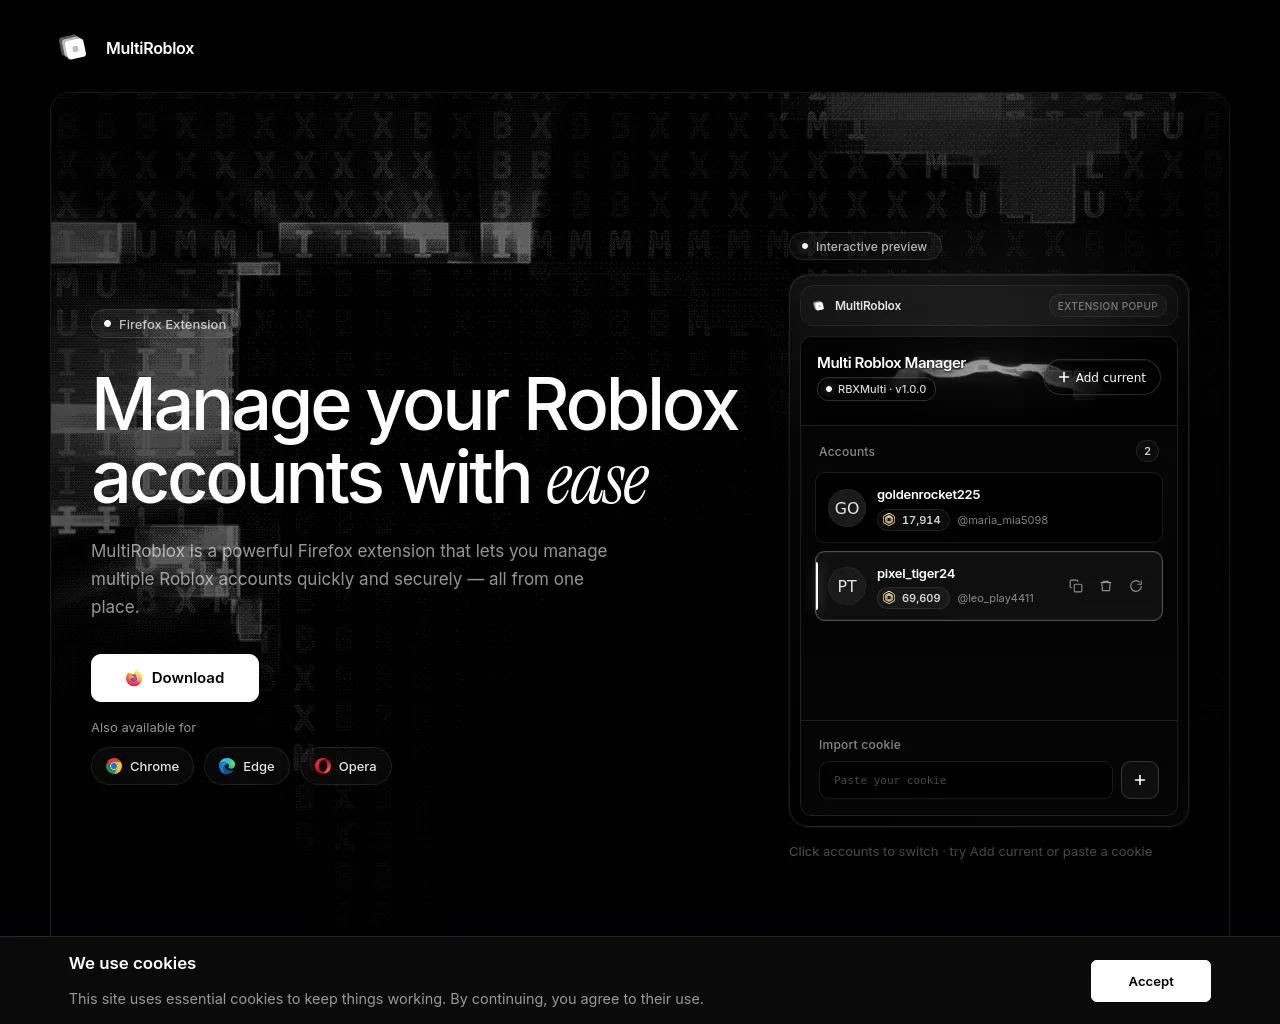Click the Multi Roblox Manager title
The height and width of the screenshot is (1024, 1280).
(x=891, y=363)
